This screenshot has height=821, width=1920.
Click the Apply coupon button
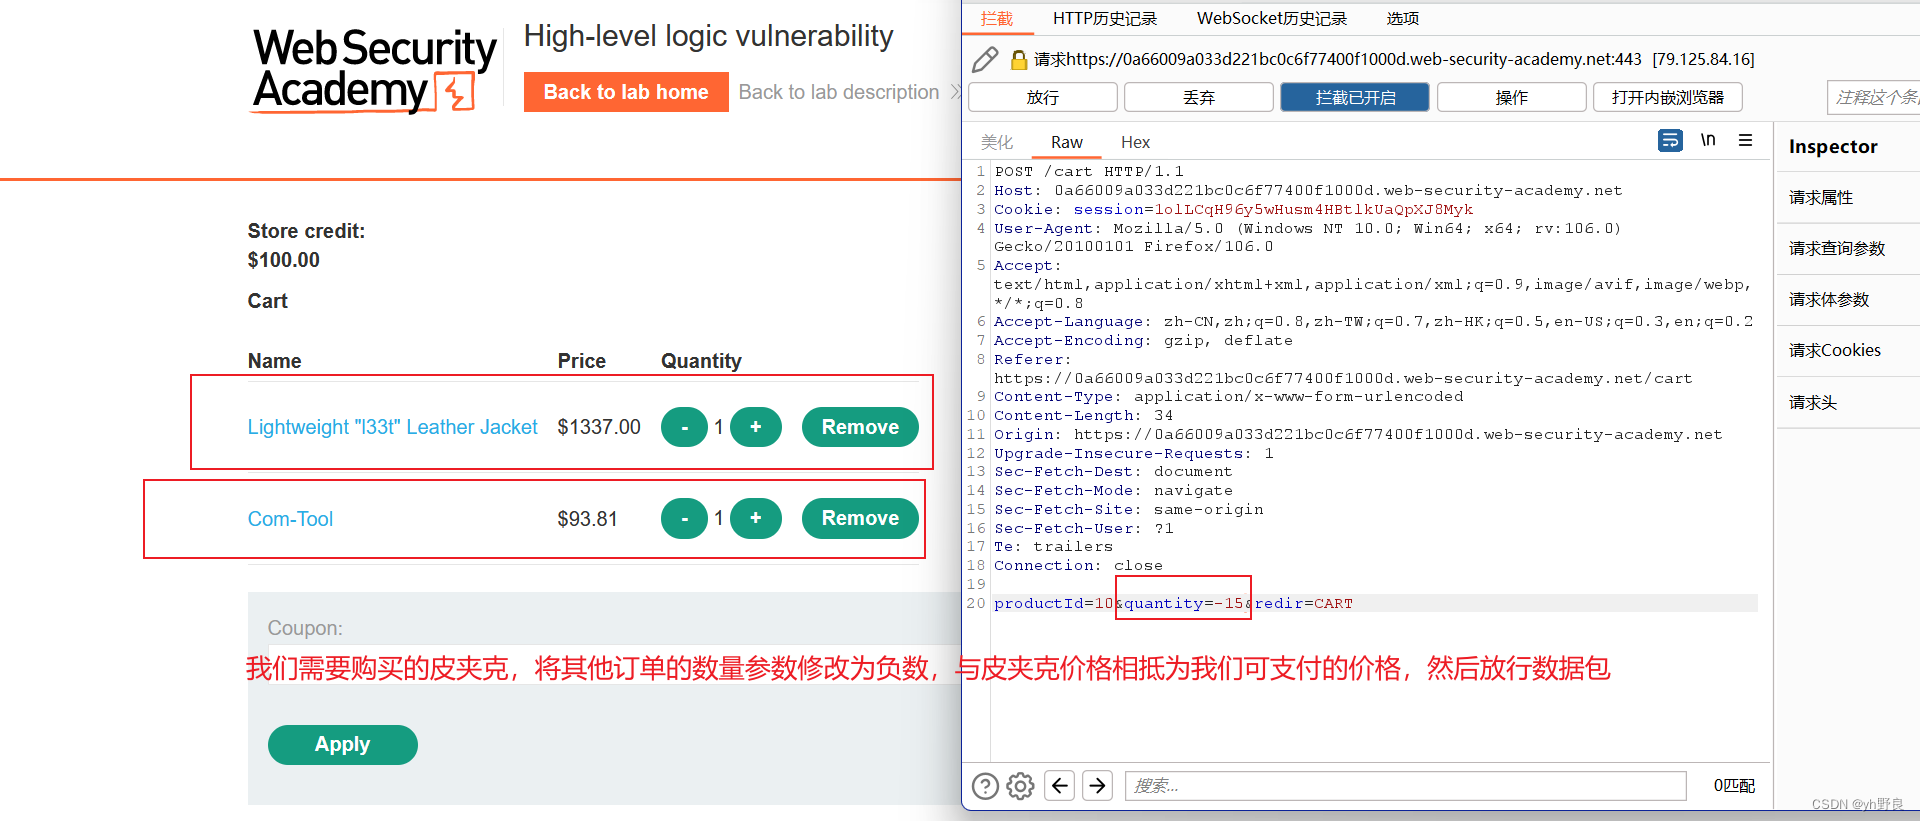coord(342,745)
